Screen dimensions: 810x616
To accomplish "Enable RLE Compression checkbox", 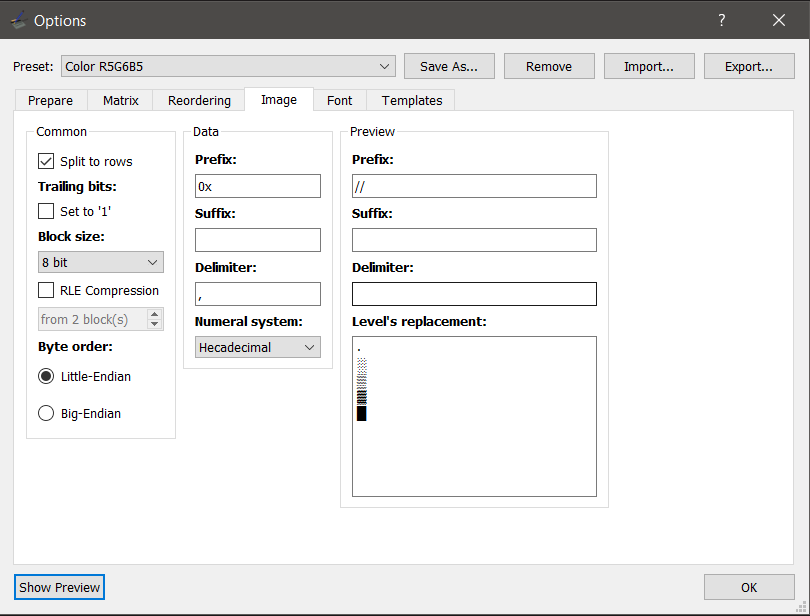I will point(46,290).
